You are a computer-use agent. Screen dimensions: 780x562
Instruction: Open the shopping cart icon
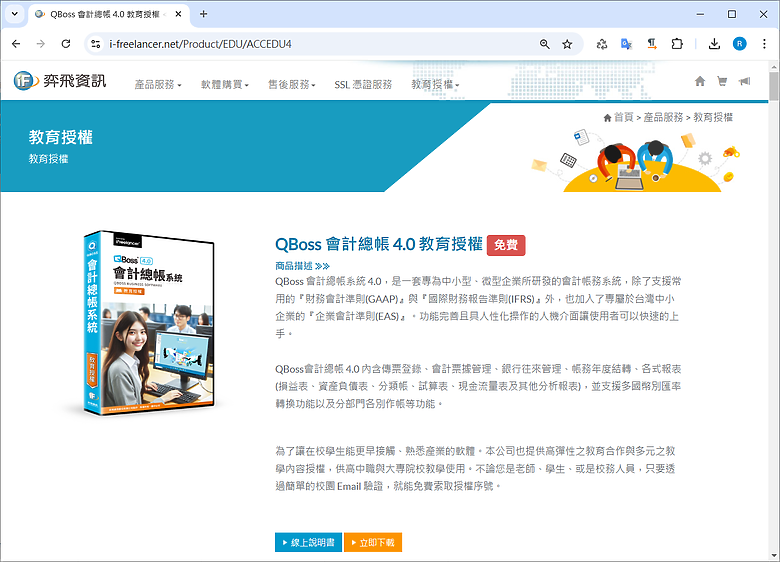point(722,81)
